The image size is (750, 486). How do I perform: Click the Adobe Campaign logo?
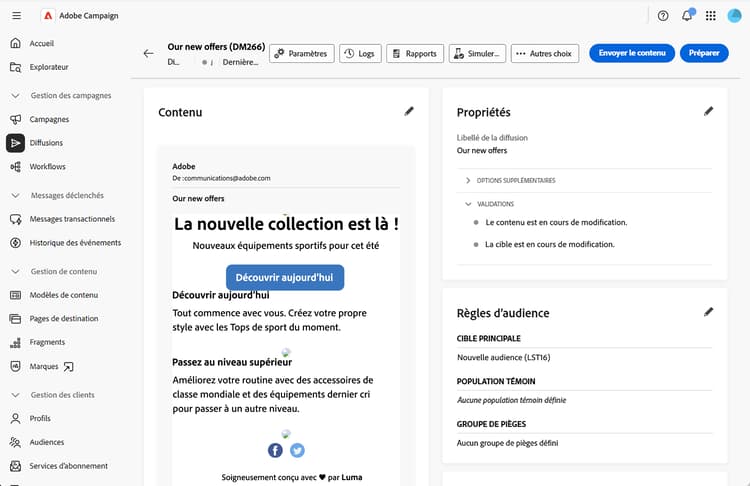coord(48,16)
